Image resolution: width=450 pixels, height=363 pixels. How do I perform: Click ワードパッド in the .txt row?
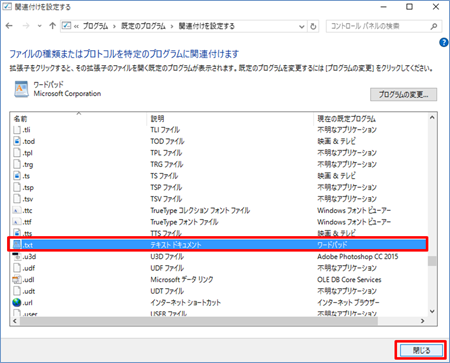point(332,245)
